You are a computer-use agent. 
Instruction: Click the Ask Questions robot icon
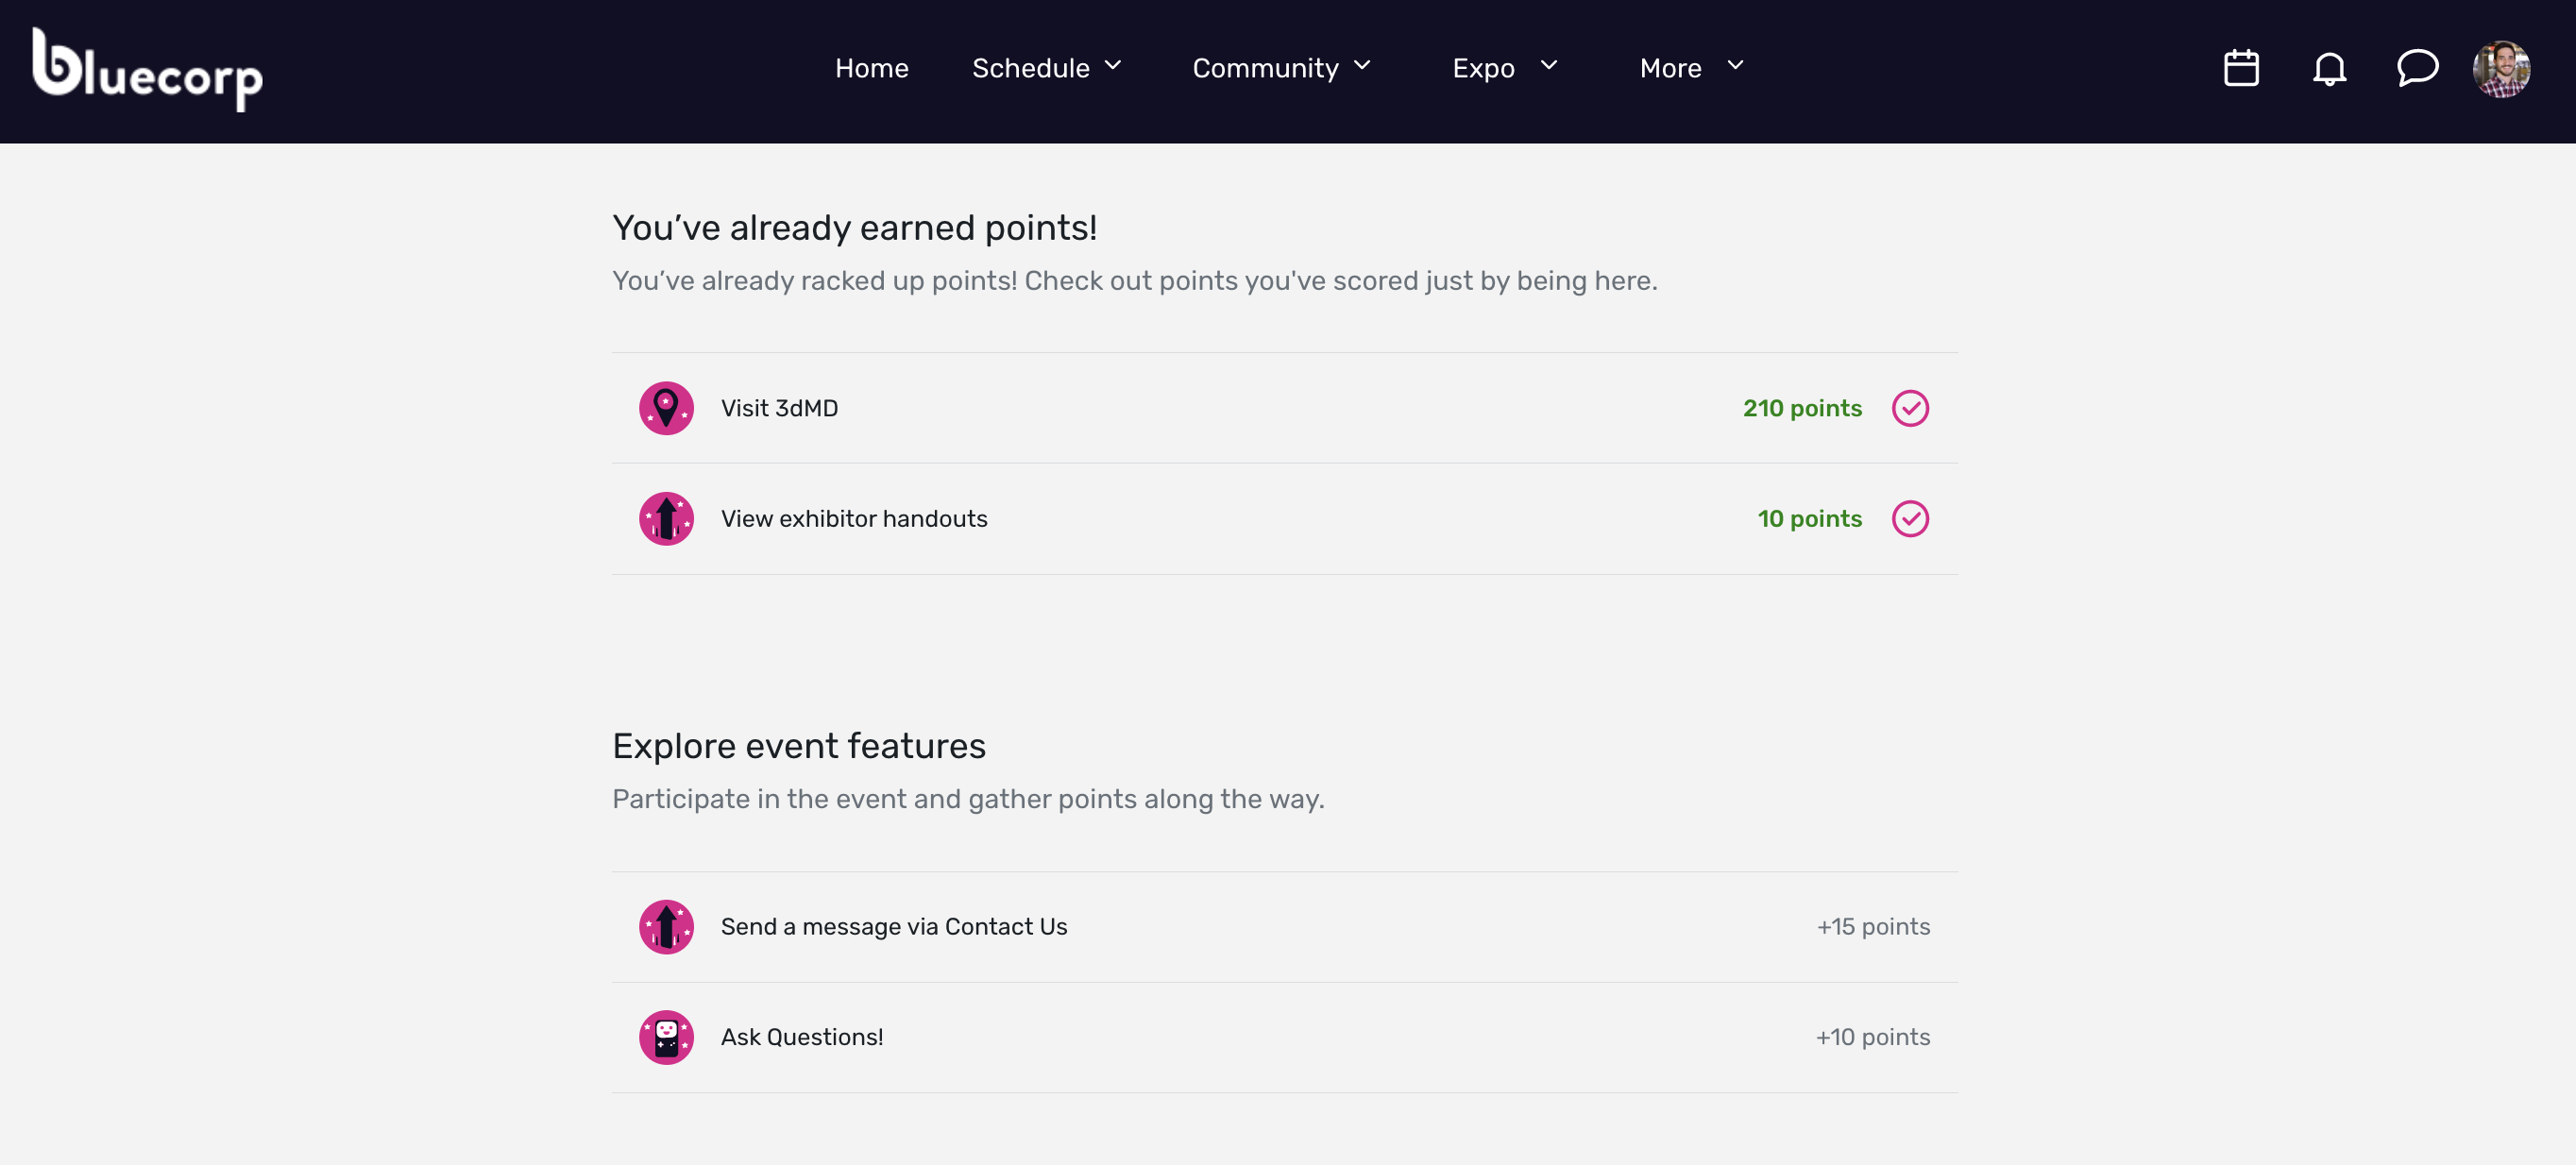click(666, 1036)
